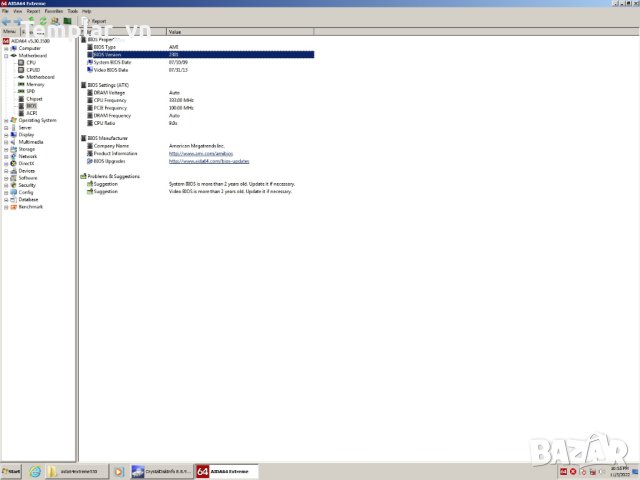Open the ACPI tree entry
The height and width of the screenshot is (480, 640).
click(31, 113)
